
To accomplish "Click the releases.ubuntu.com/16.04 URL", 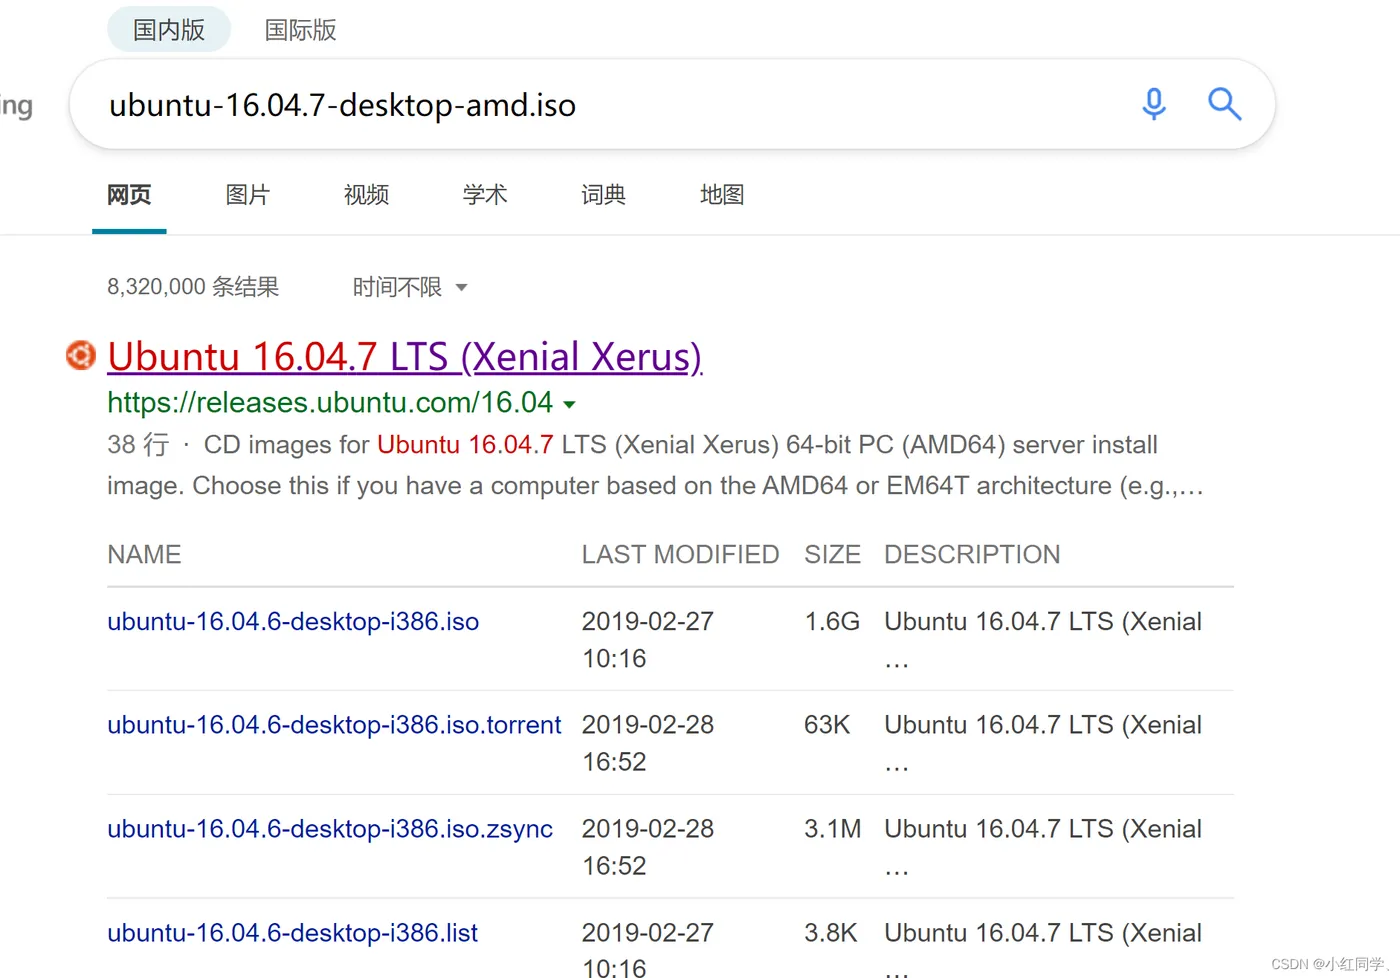I will pos(330,402).
